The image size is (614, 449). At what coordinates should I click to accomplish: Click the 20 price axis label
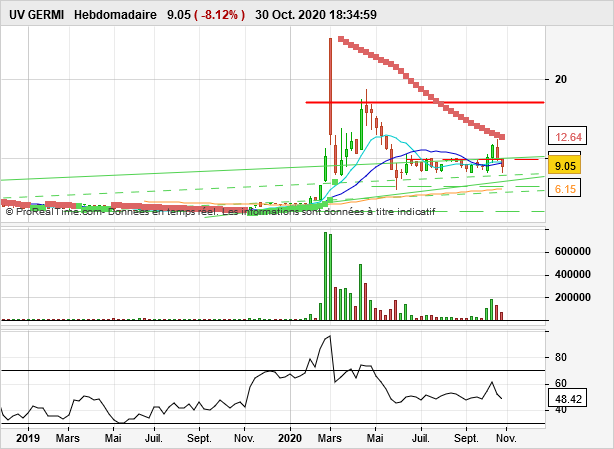pos(561,79)
